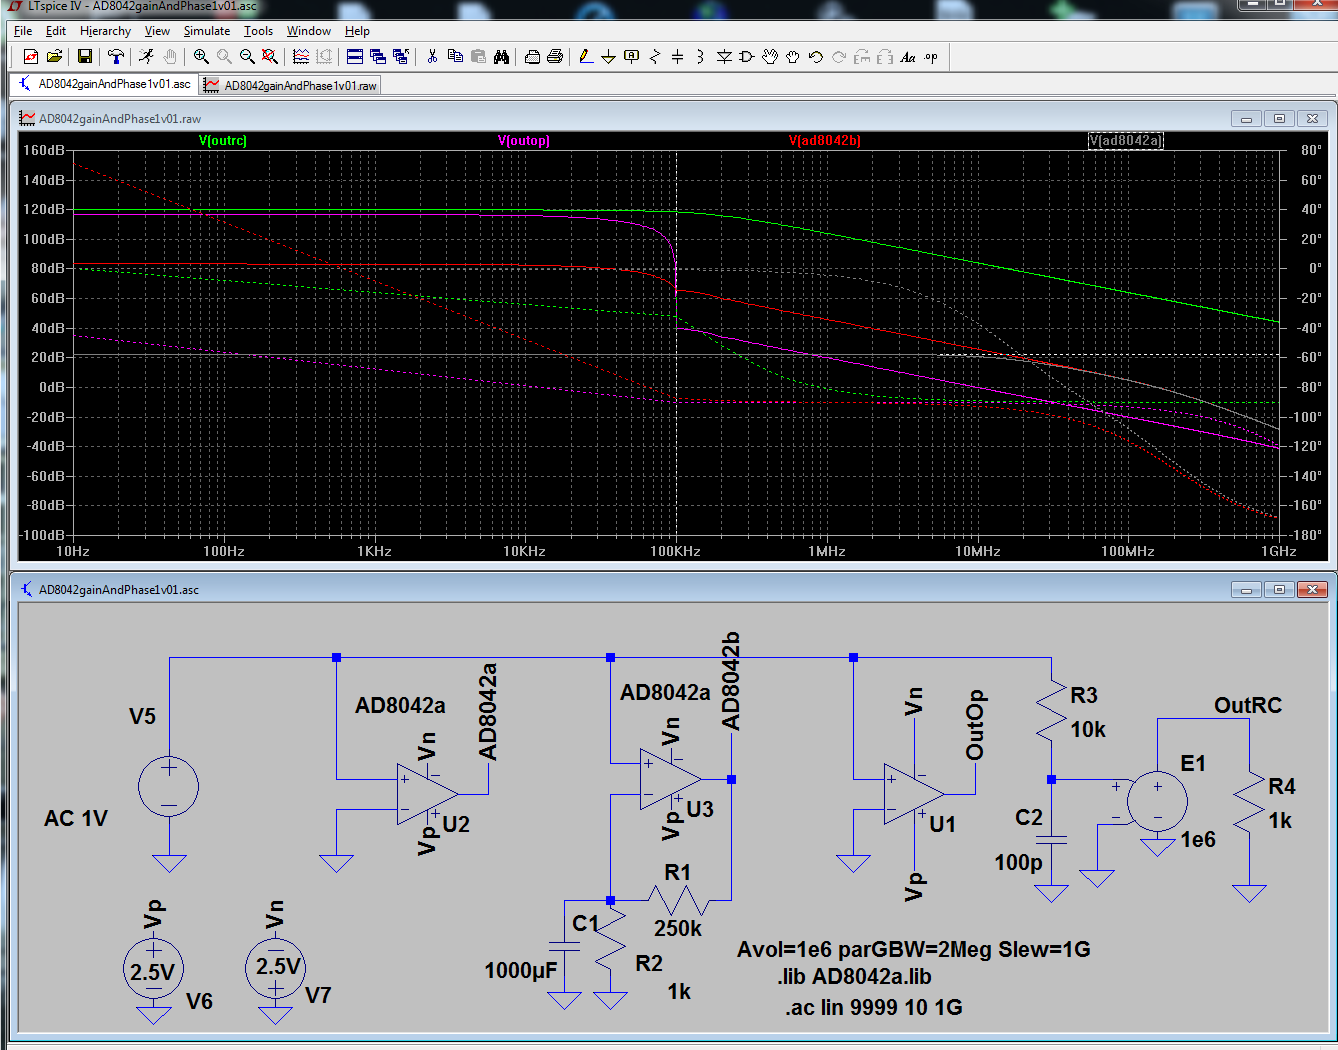Viewport: 1338px width, 1050px height.
Task: Select the Cut scissors tool
Action: (432, 57)
